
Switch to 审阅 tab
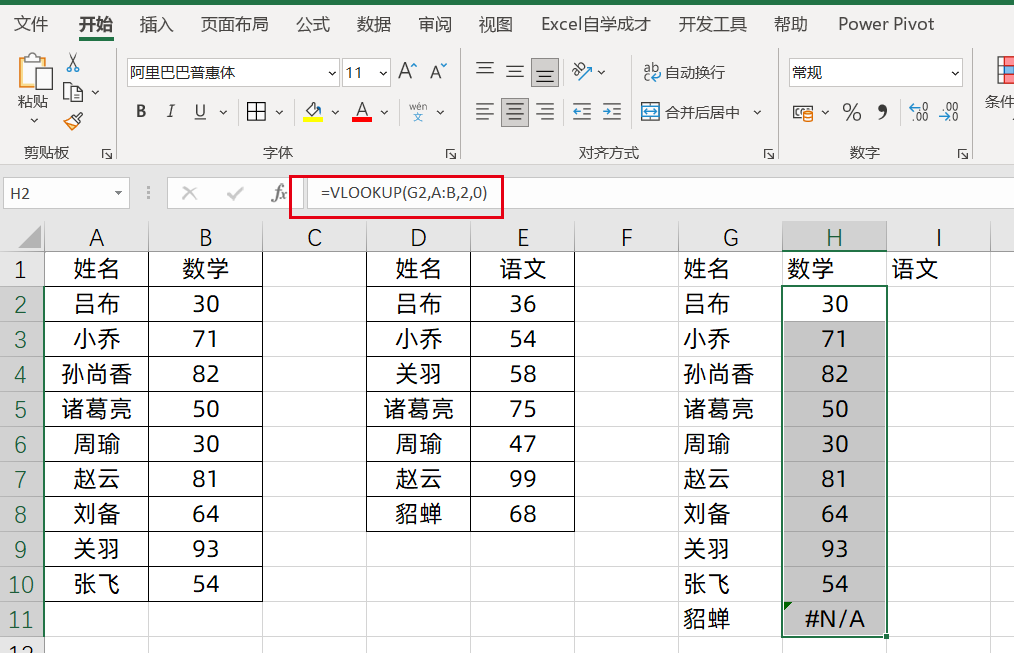pos(435,25)
